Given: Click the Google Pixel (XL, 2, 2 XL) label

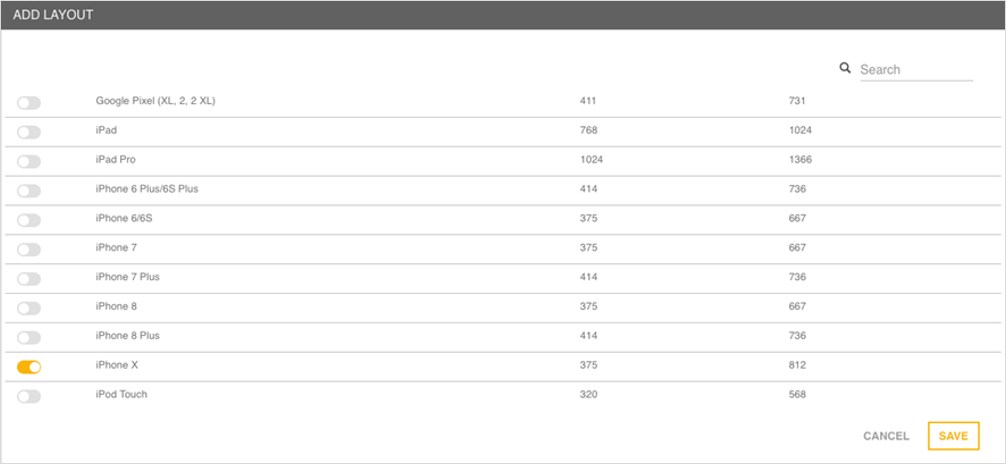Looking at the screenshot, I should [155, 101].
